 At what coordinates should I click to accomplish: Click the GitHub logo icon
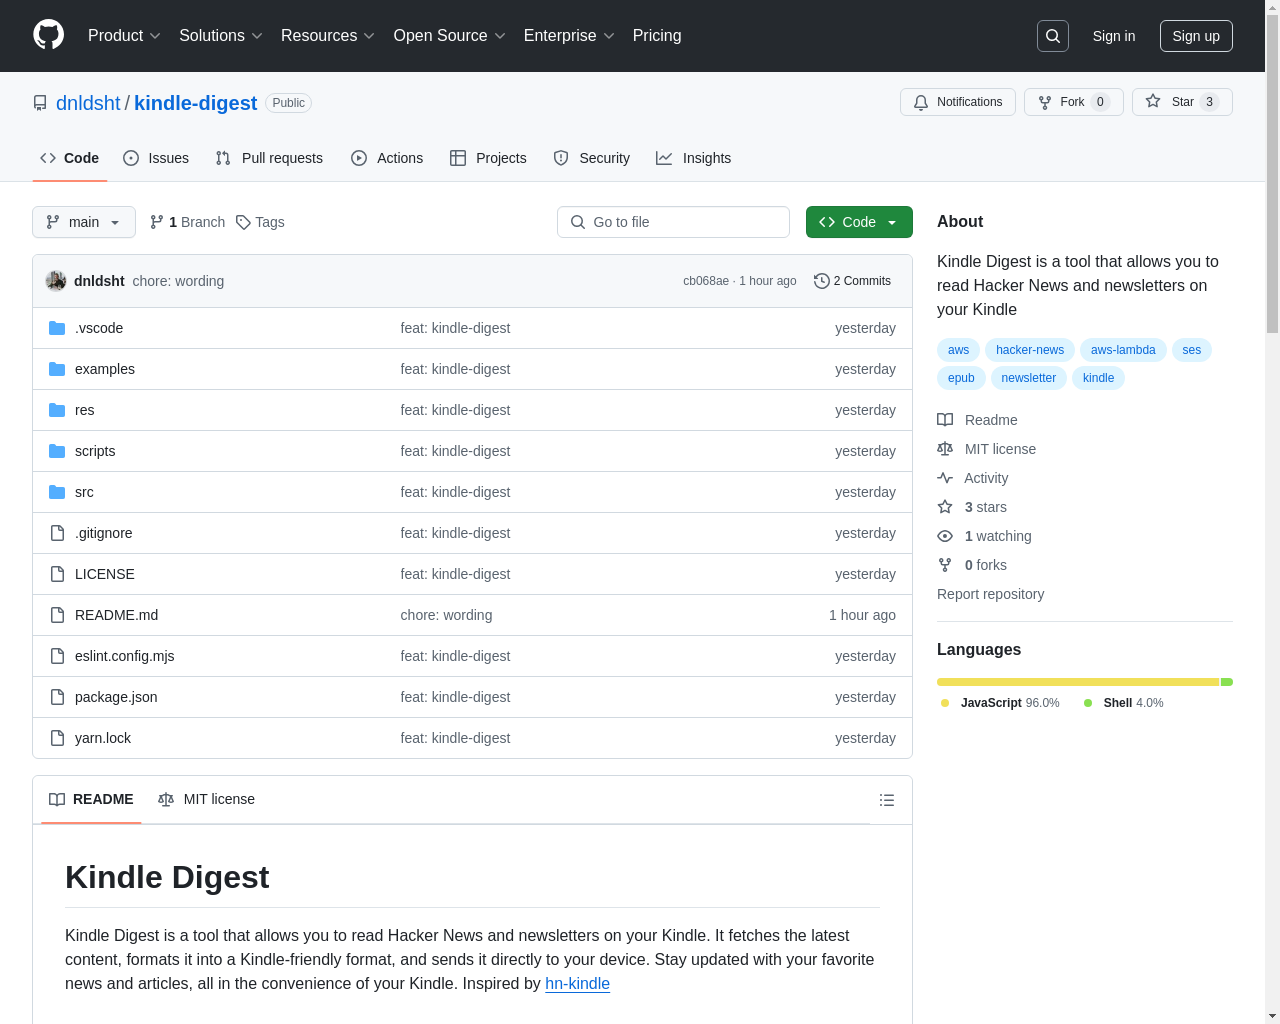(49, 35)
